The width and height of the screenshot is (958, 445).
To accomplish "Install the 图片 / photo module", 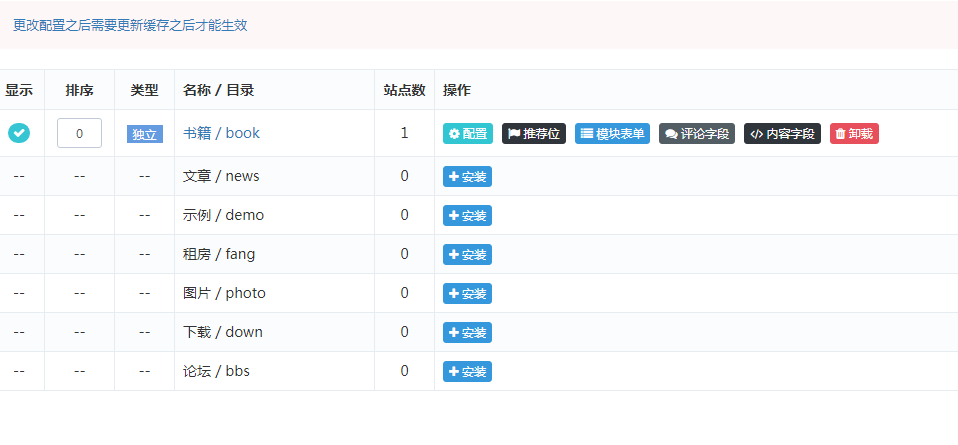I will point(467,294).
